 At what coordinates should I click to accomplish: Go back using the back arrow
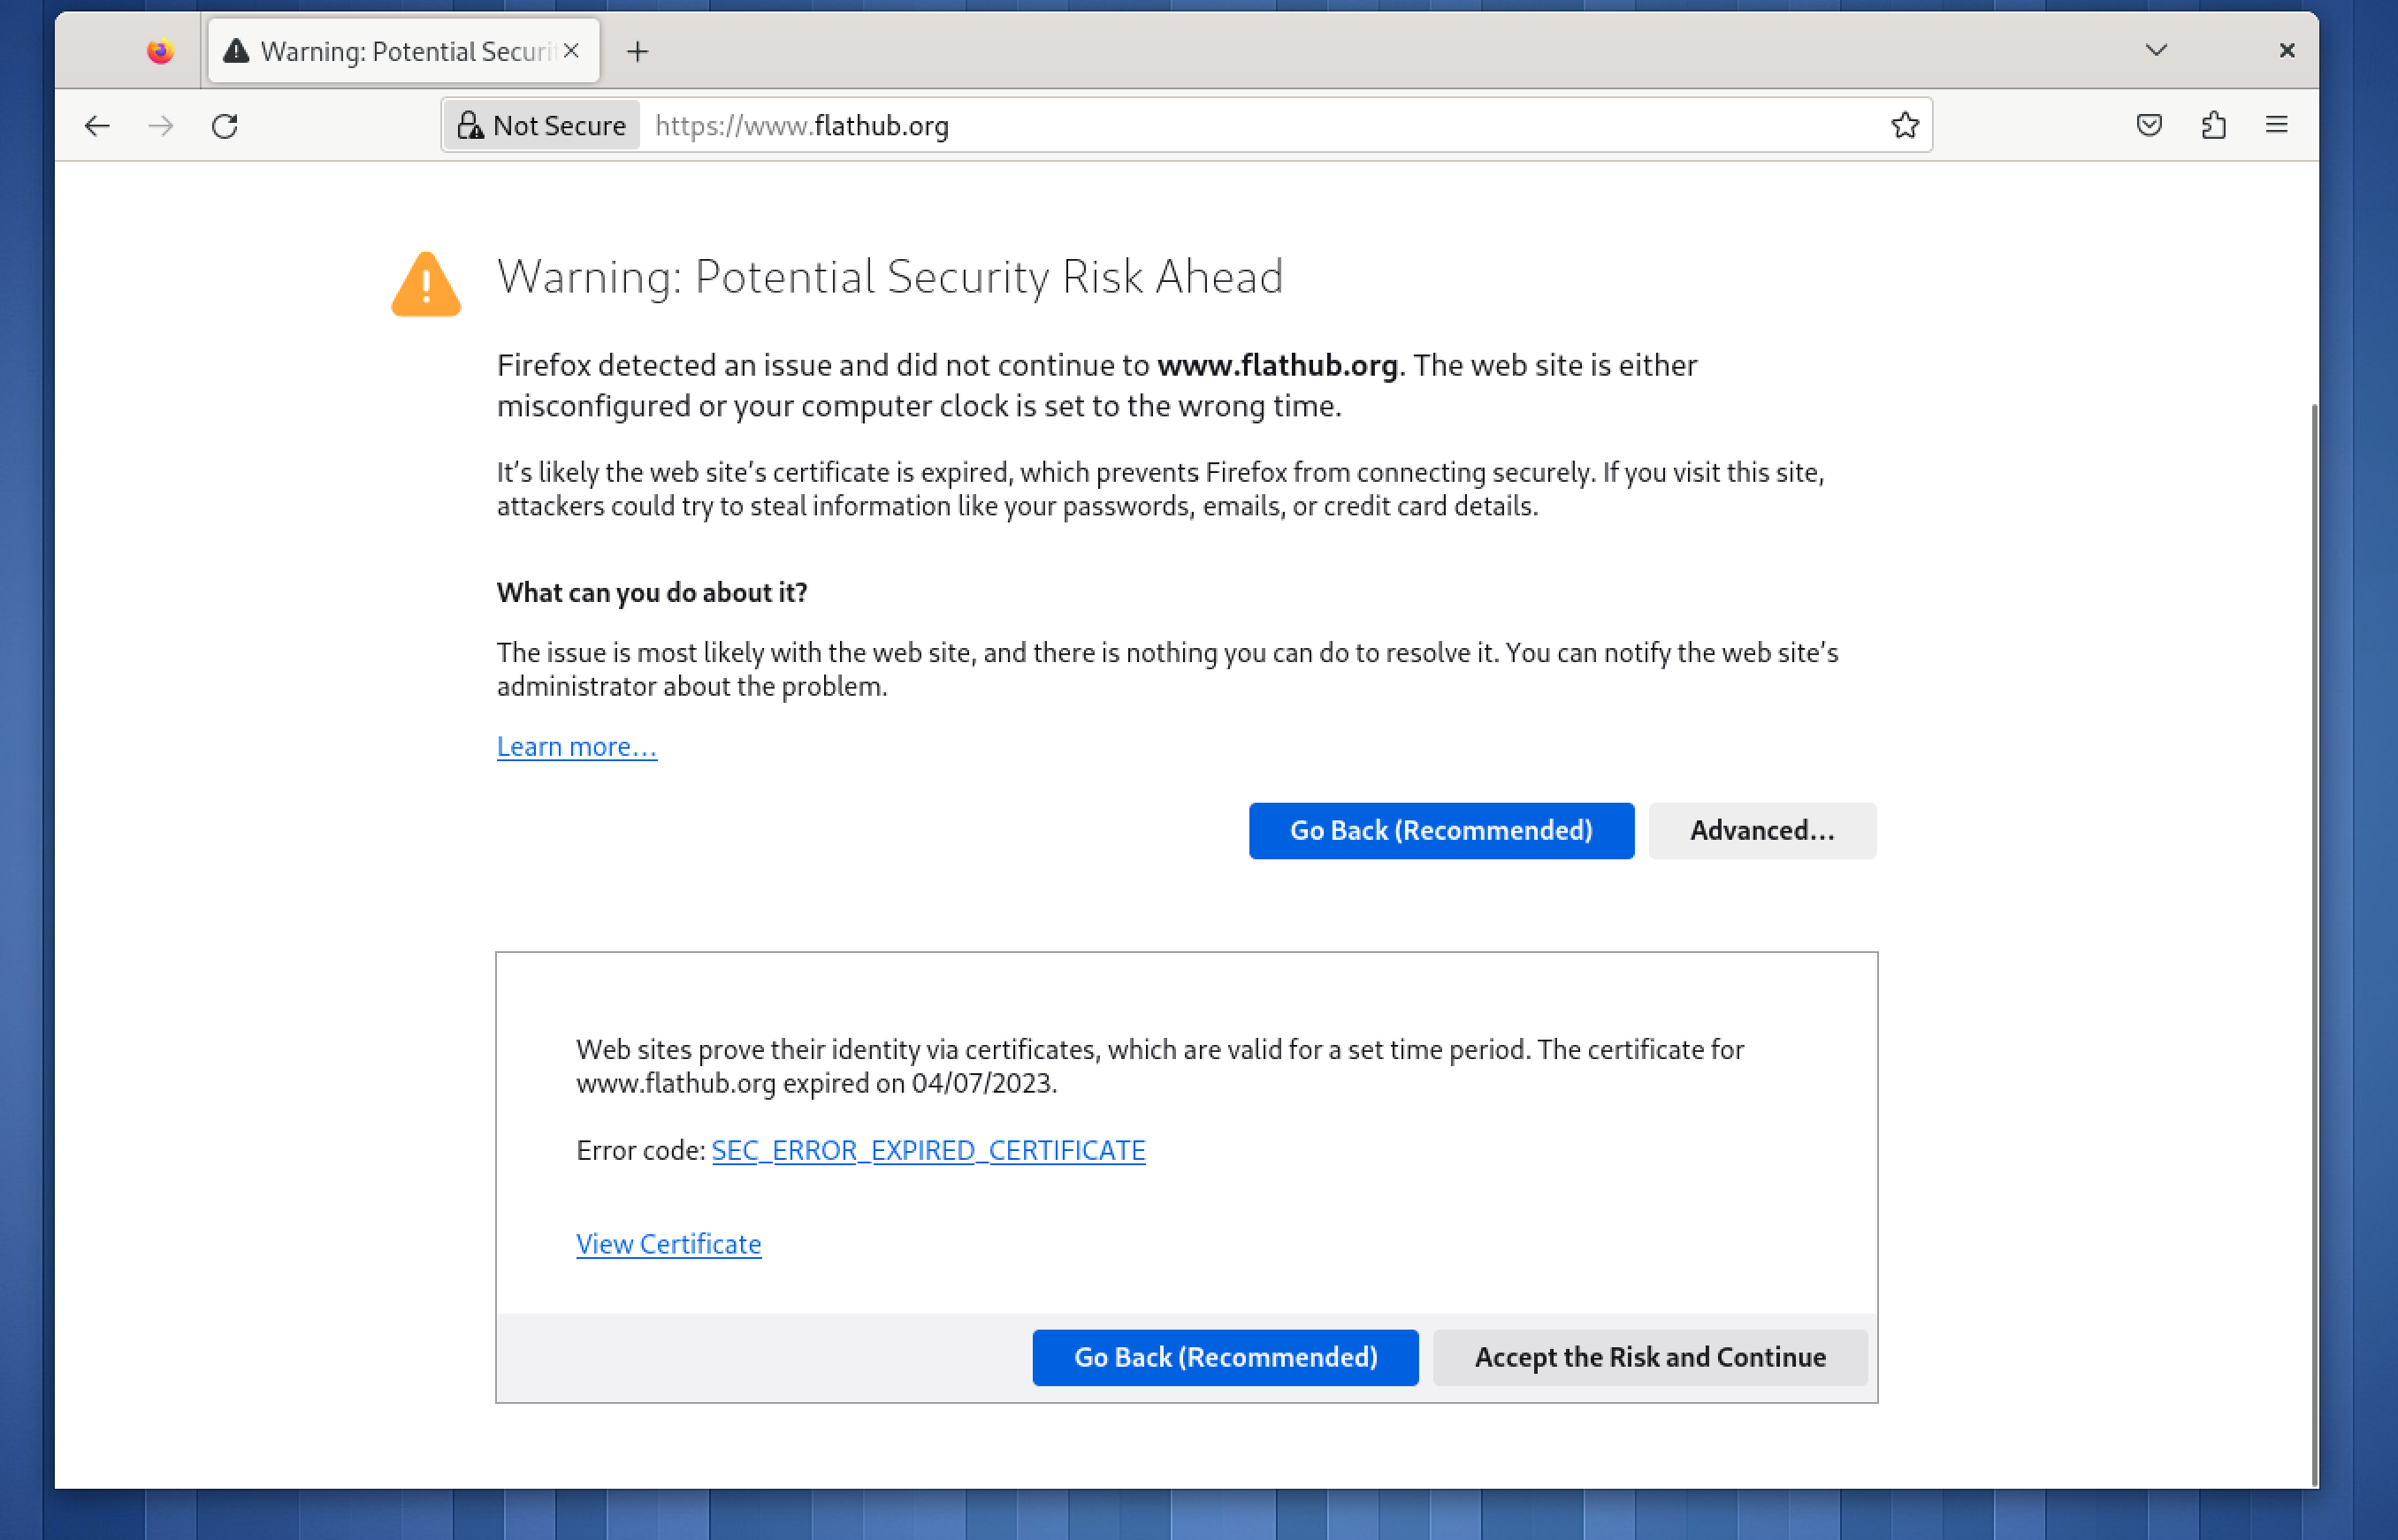pos(97,126)
